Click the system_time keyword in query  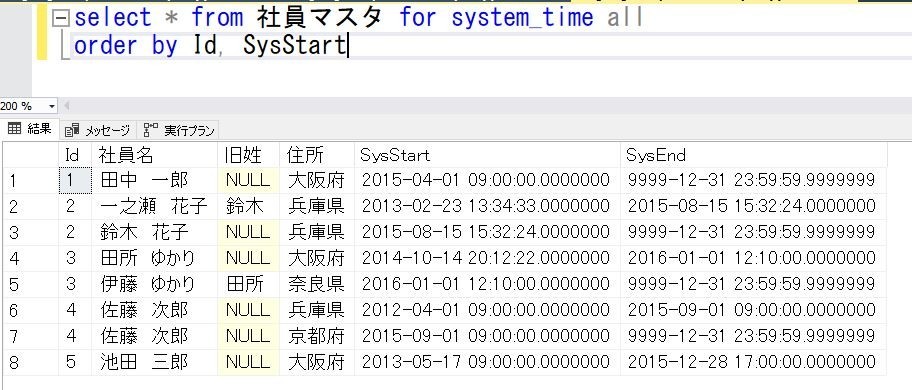[x=522, y=17]
